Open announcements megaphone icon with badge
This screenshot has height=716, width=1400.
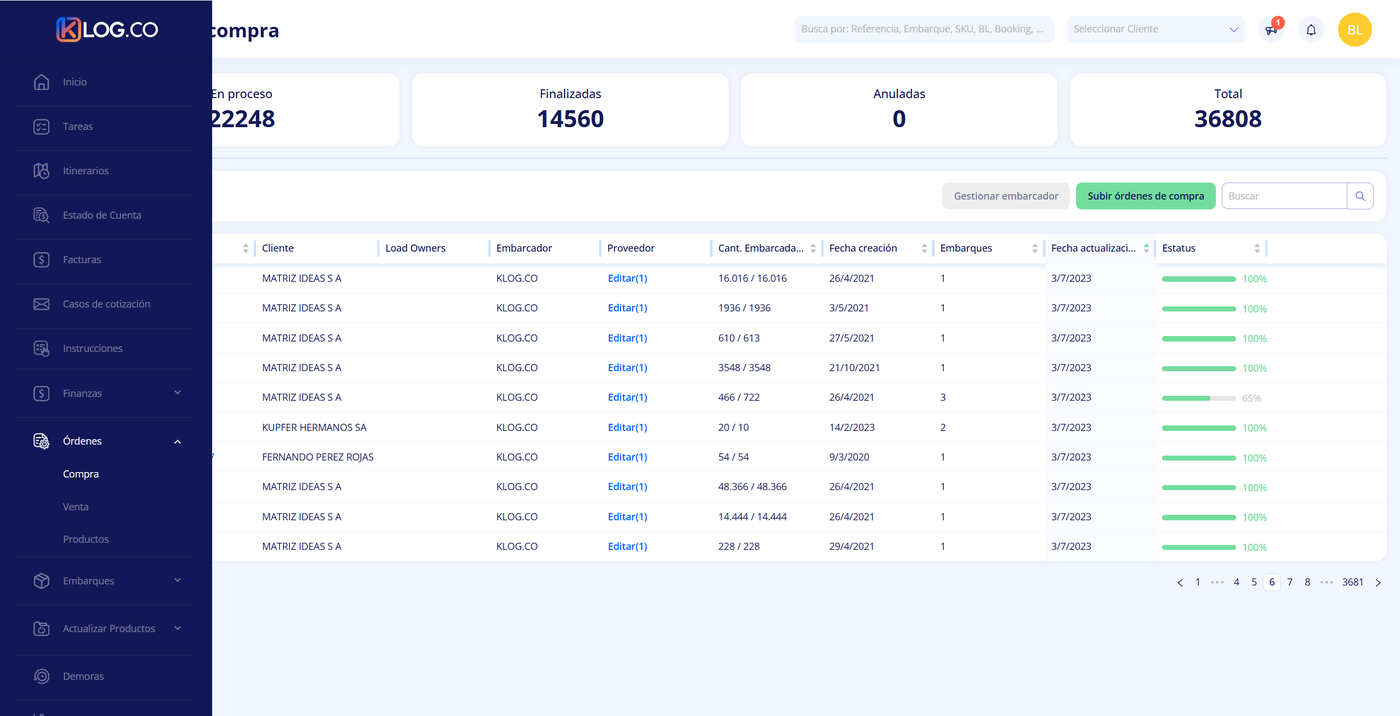[x=1271, y=29]
